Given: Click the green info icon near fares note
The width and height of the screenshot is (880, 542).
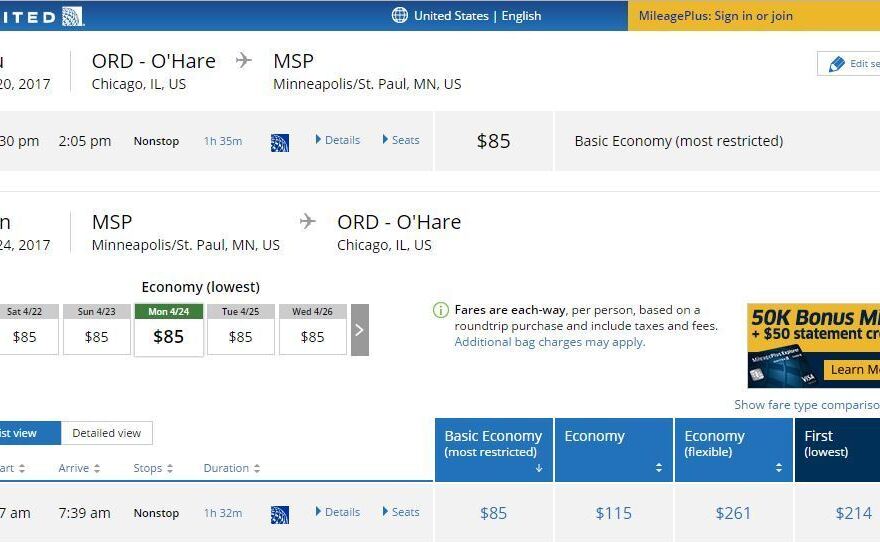Looking at the screenshot, I should (441, 310).
